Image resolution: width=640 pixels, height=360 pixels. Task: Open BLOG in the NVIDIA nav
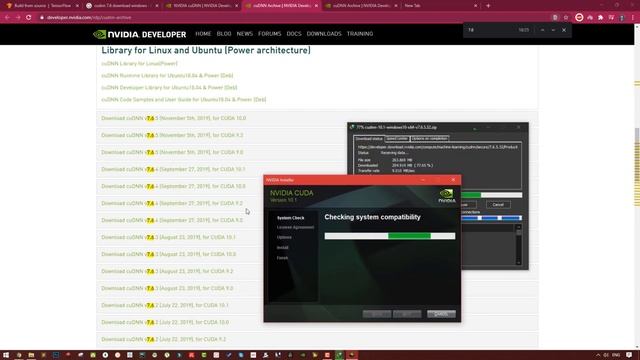pyautogui.click(x=224, y=34)
